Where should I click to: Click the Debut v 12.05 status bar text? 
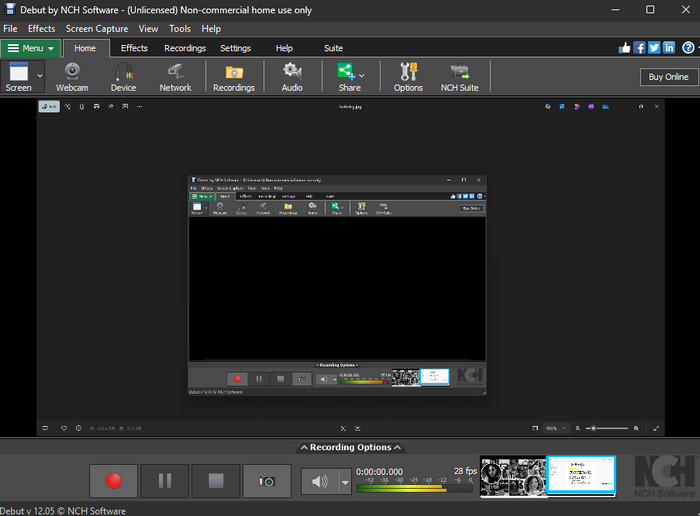tap(63, 511)
